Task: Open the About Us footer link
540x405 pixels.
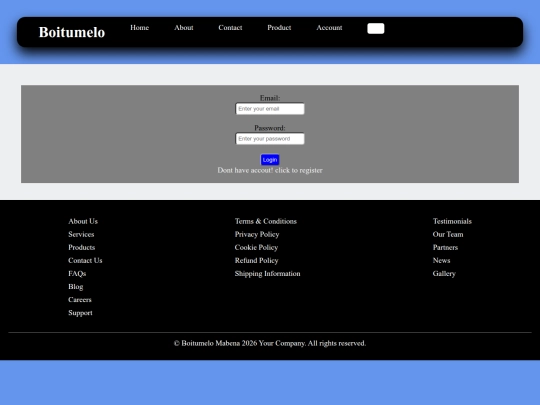Action: (x=83, y=221)
